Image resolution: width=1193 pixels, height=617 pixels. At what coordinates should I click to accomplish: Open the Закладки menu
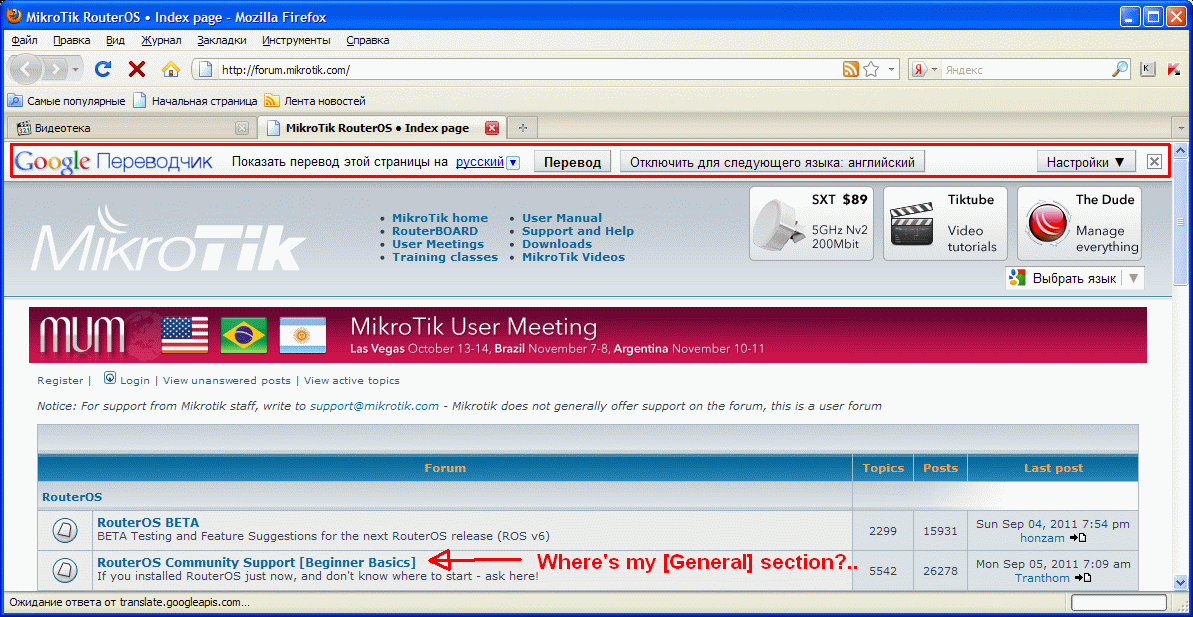tap(221, 40)
